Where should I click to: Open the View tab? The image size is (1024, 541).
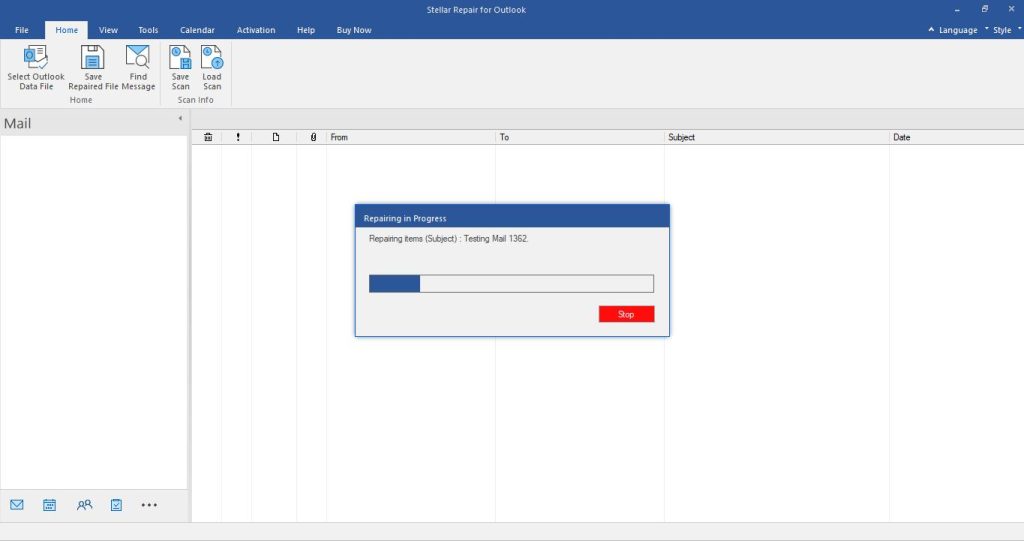(x=108, y=30)
